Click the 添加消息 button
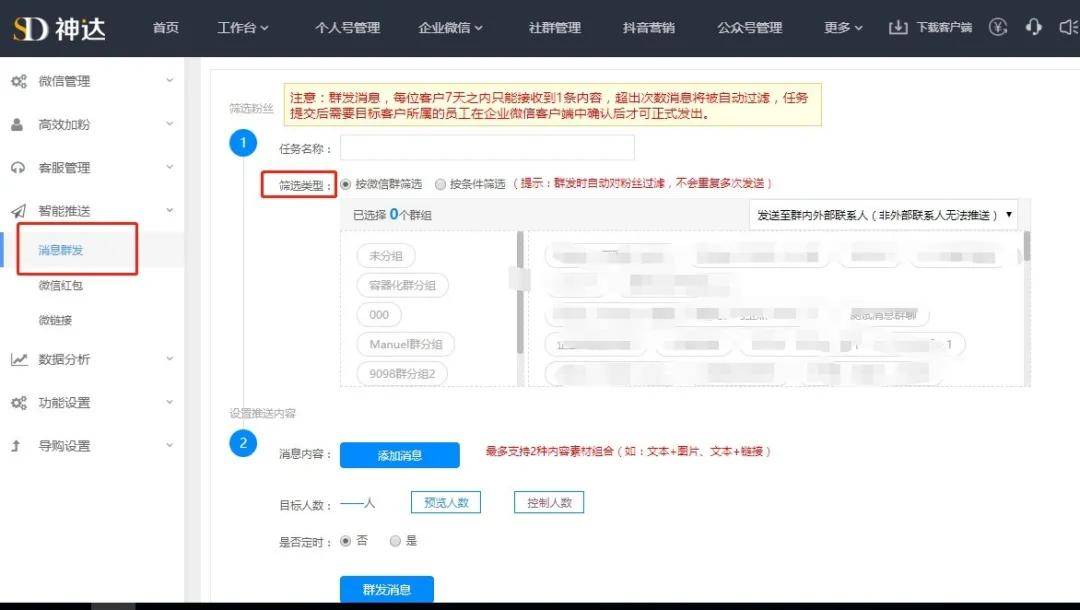 [399, 455]
